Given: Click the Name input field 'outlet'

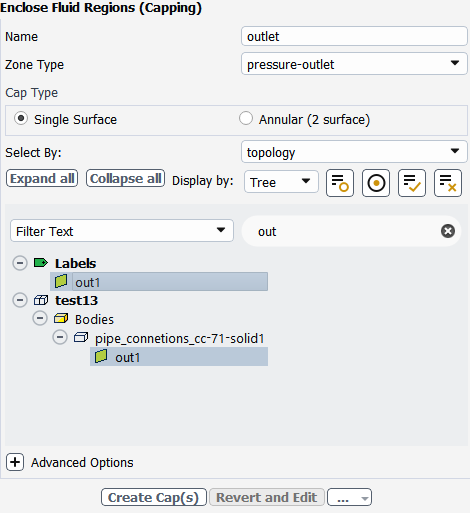Looking at the screenshot, I should coord(354,36).
